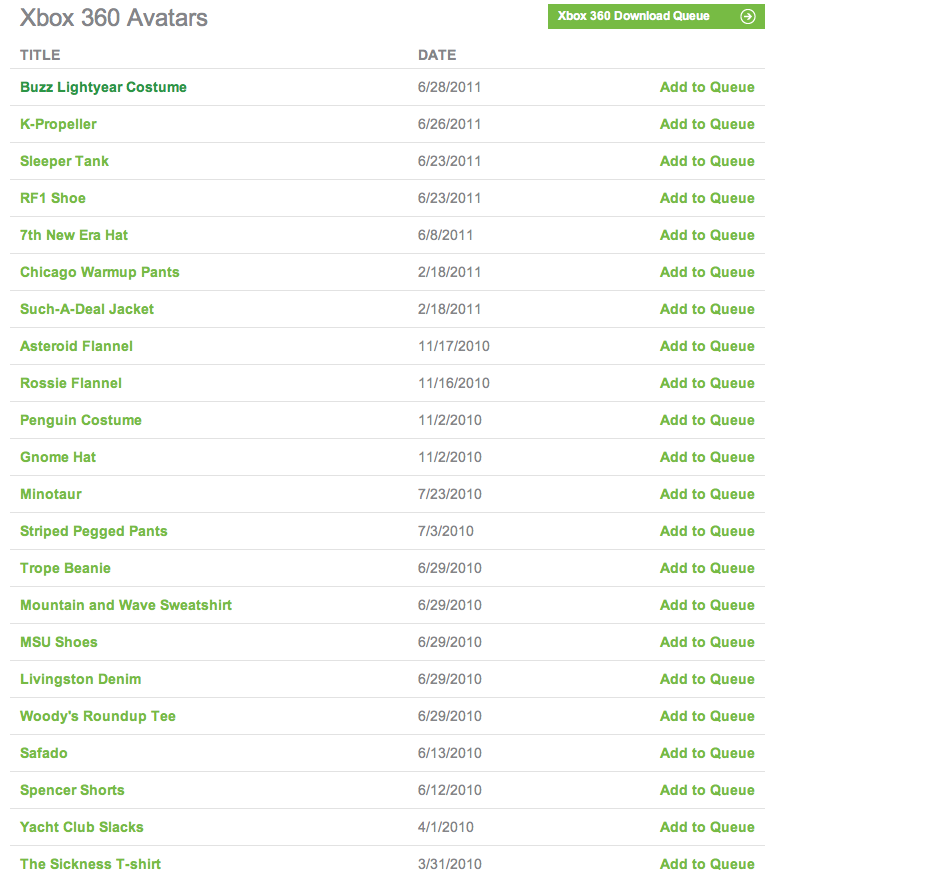Add Striped Pegged Pants to queue
Screen dimensions: 933x874
click(707, 531)
